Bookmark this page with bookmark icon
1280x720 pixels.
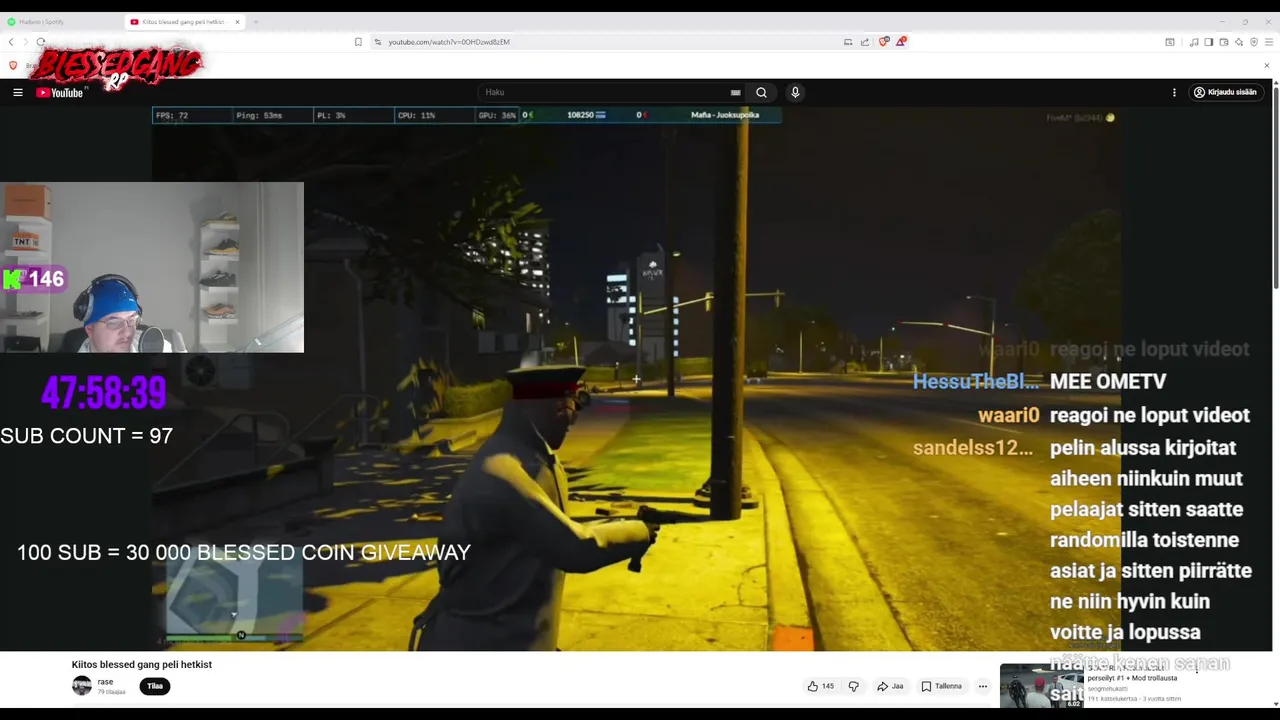tap(358, 42)
